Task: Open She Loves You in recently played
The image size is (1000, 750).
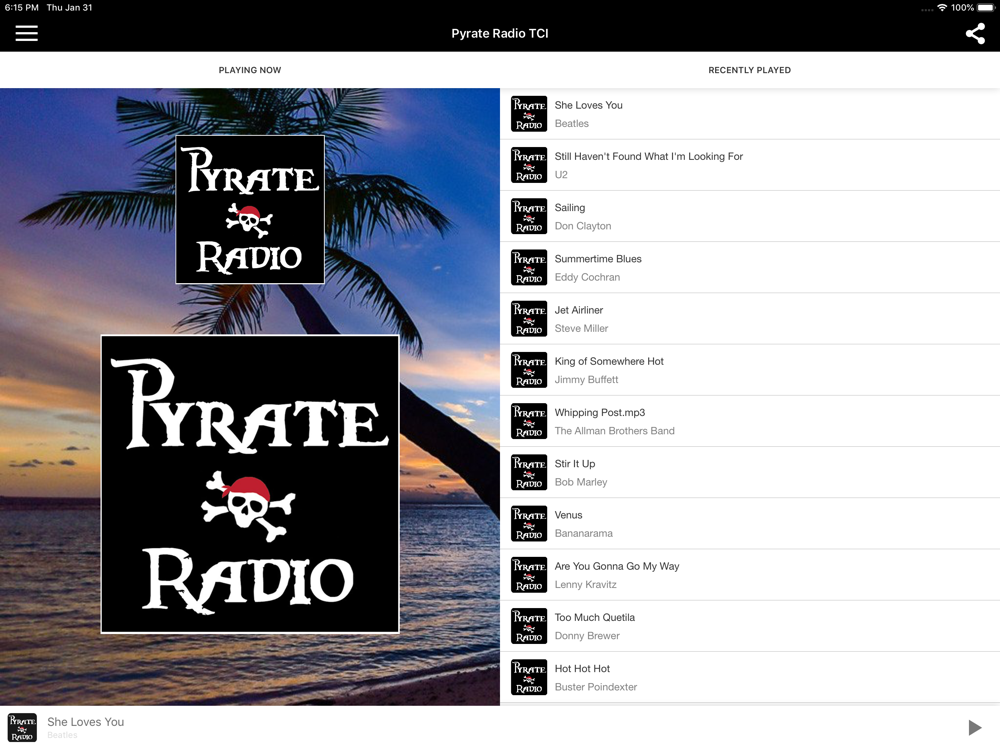Action: point(588,105)
